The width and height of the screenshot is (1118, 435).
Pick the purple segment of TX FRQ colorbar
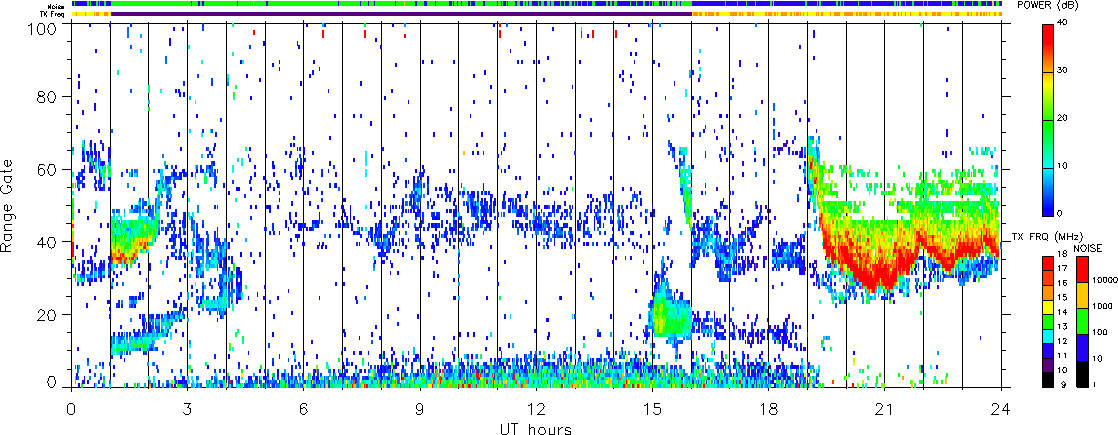point(1047,365)
